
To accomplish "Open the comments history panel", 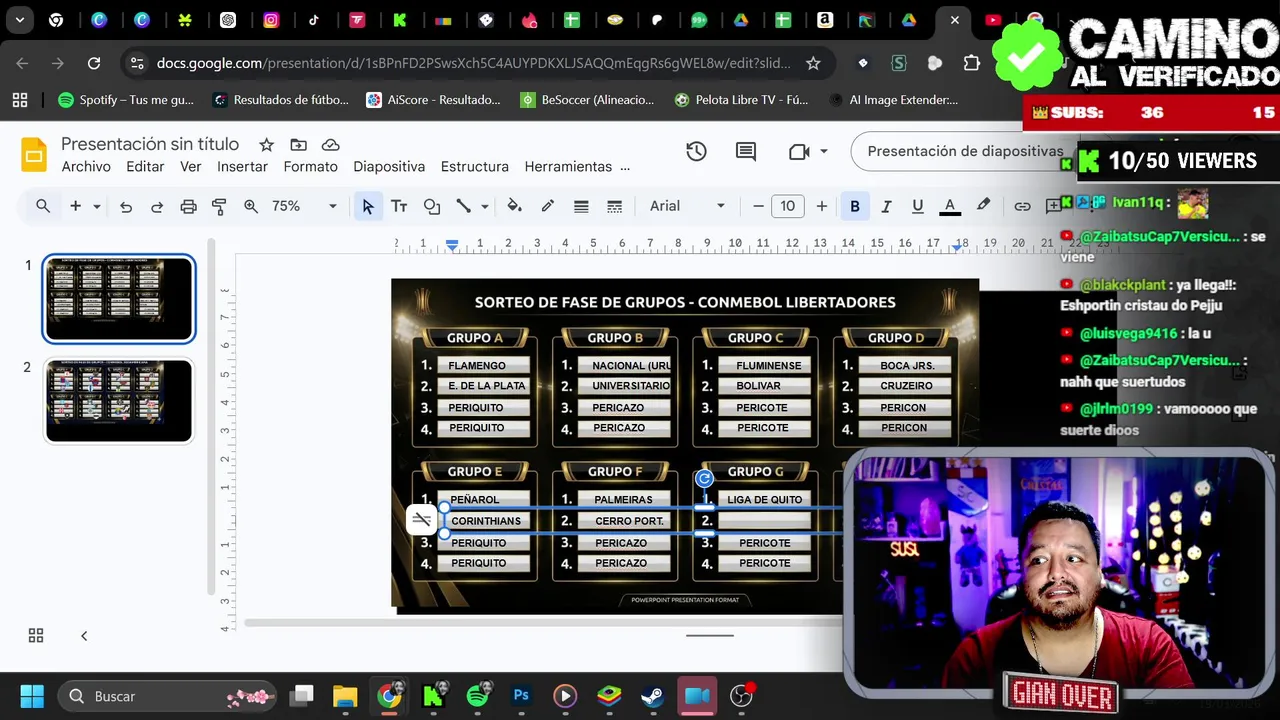I will (746, 151).
